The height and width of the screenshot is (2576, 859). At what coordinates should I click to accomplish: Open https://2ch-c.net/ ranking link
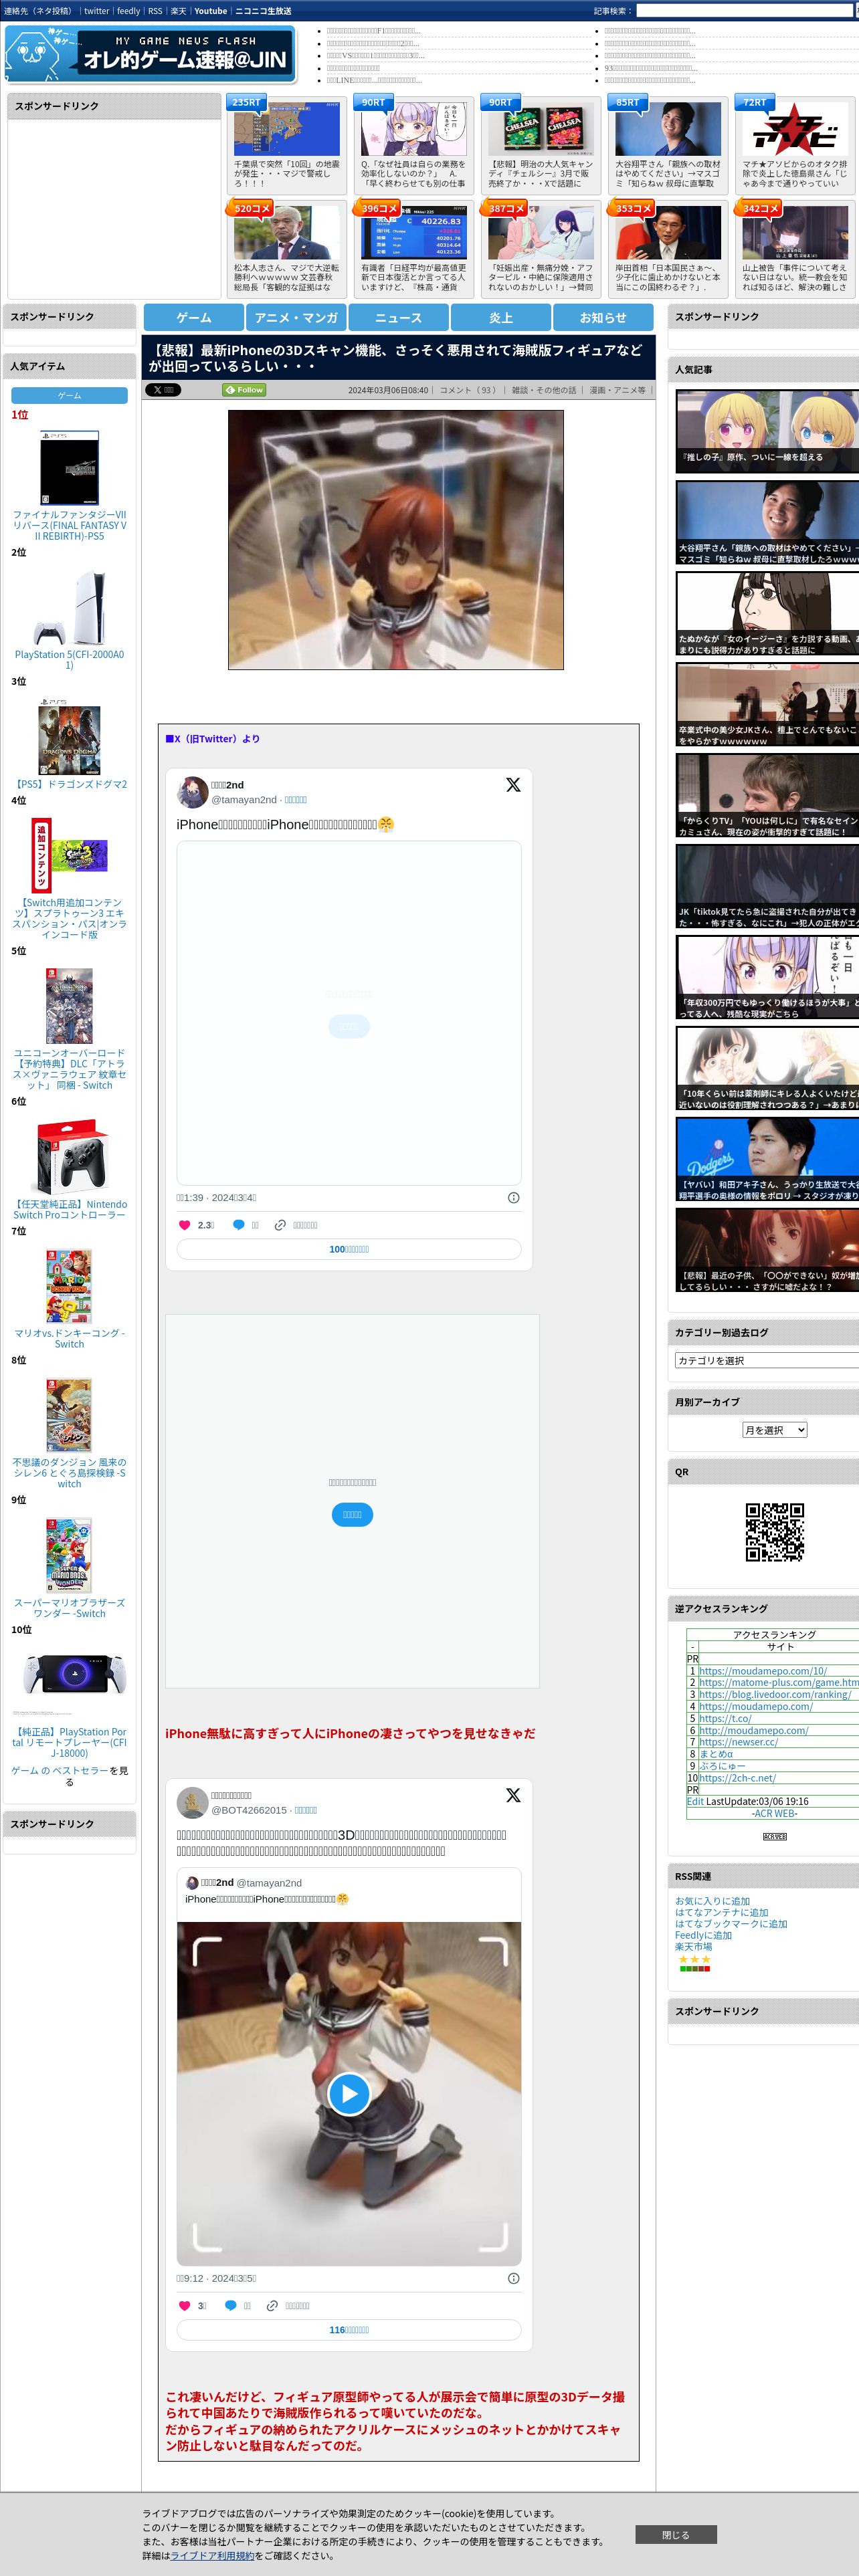click(x=737, y=1778)
